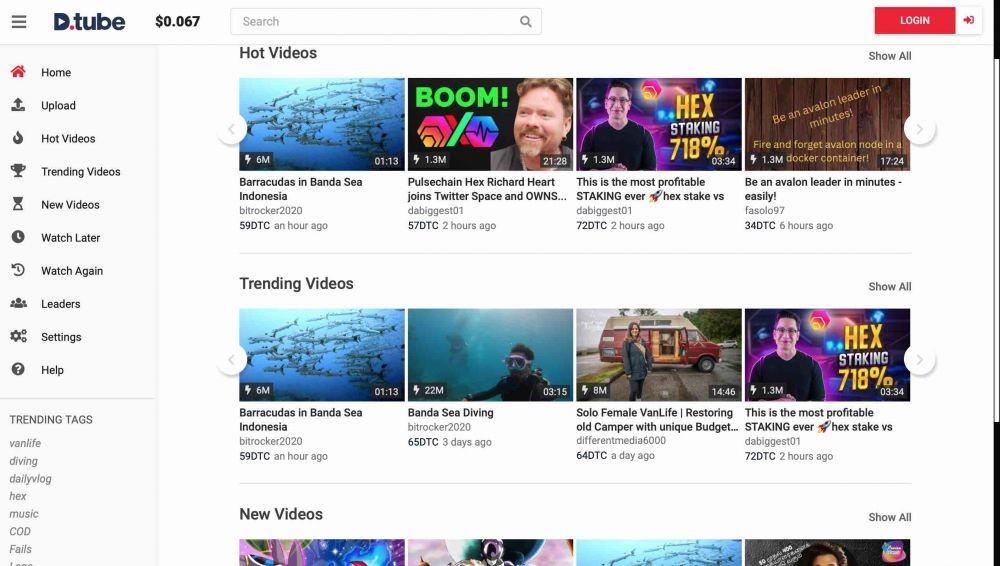Click the D.tube logo
Image resolution: width=1000 pixels, height=566 pixels.
[x=89, y=22]
